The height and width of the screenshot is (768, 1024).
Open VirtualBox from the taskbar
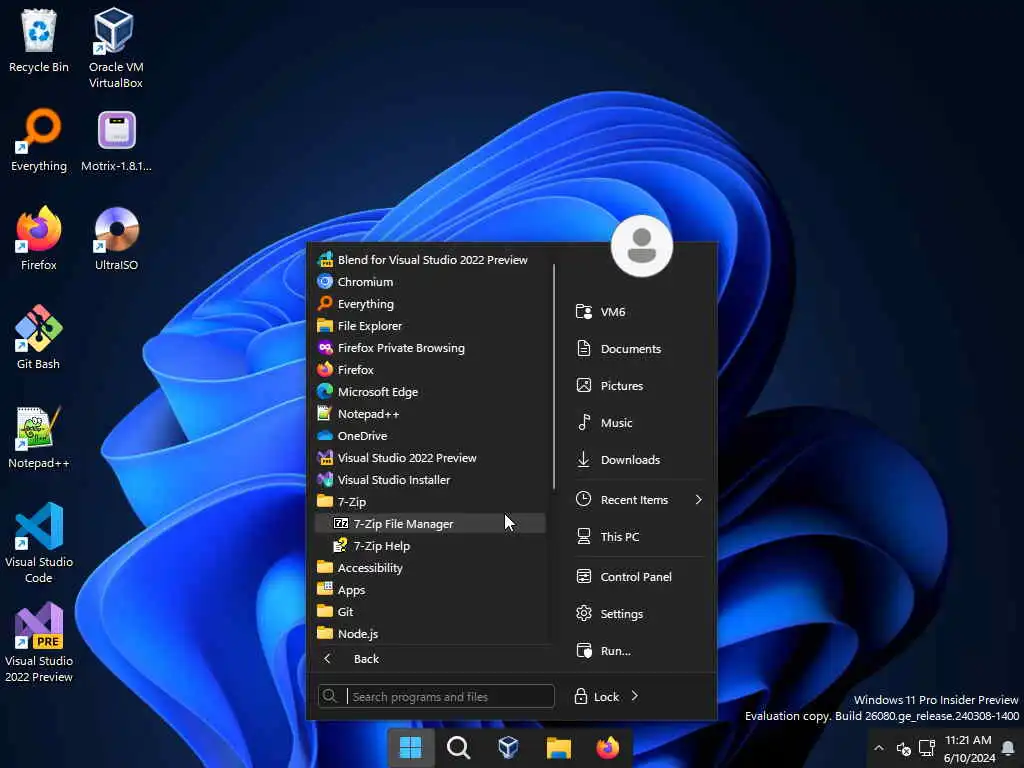pos(508,747)
